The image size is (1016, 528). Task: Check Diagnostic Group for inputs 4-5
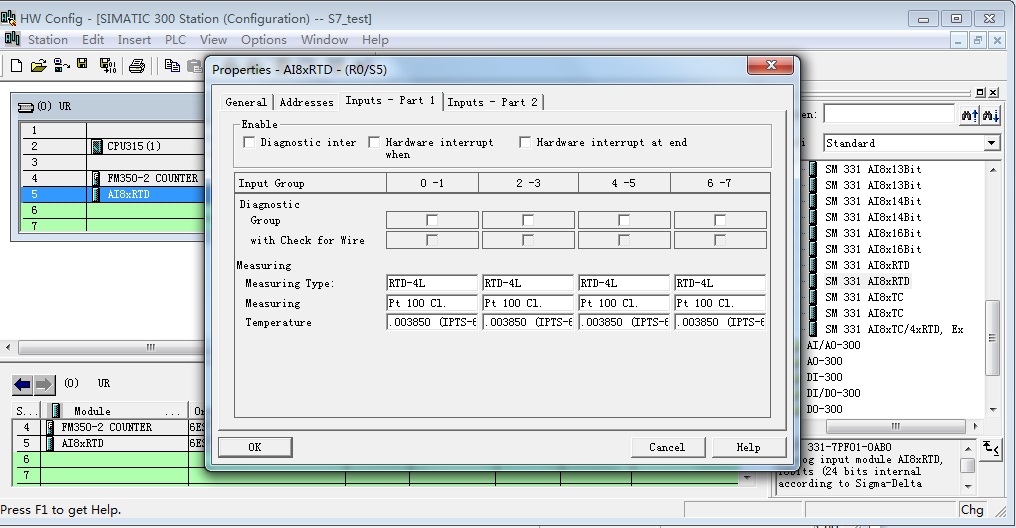[623, 220]
